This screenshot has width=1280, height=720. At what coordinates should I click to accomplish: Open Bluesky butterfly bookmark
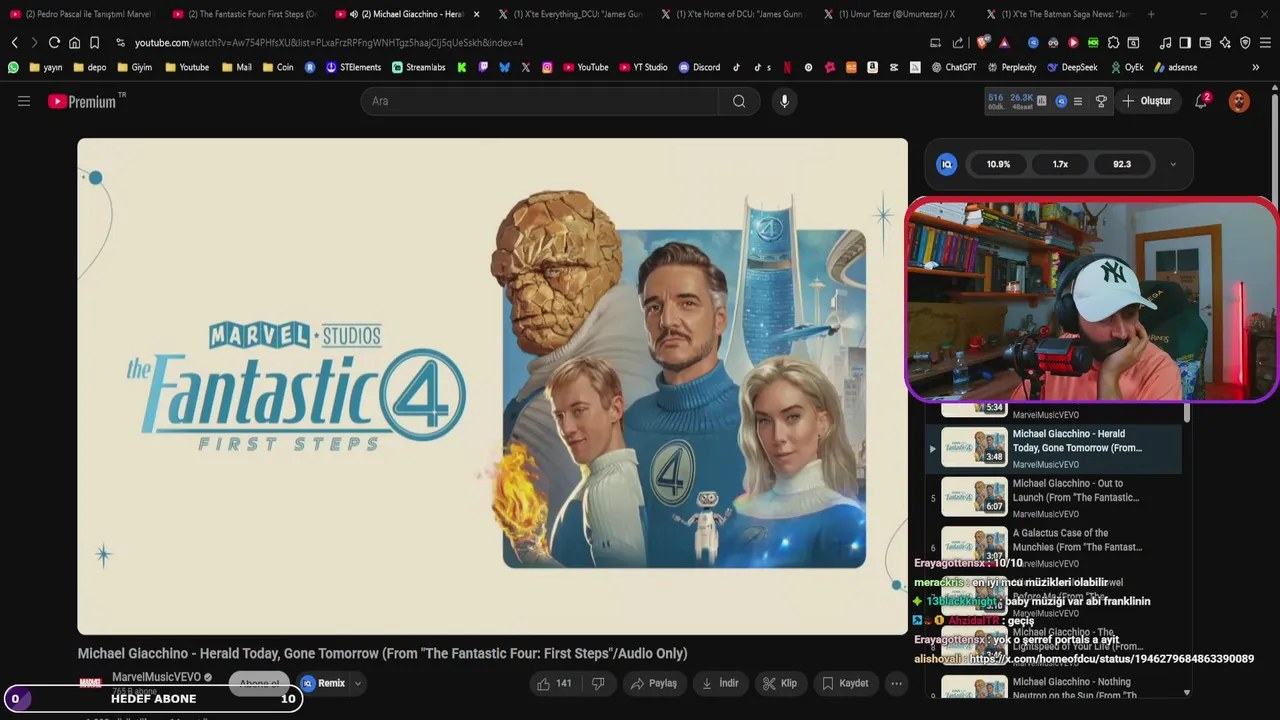(504, 67)
